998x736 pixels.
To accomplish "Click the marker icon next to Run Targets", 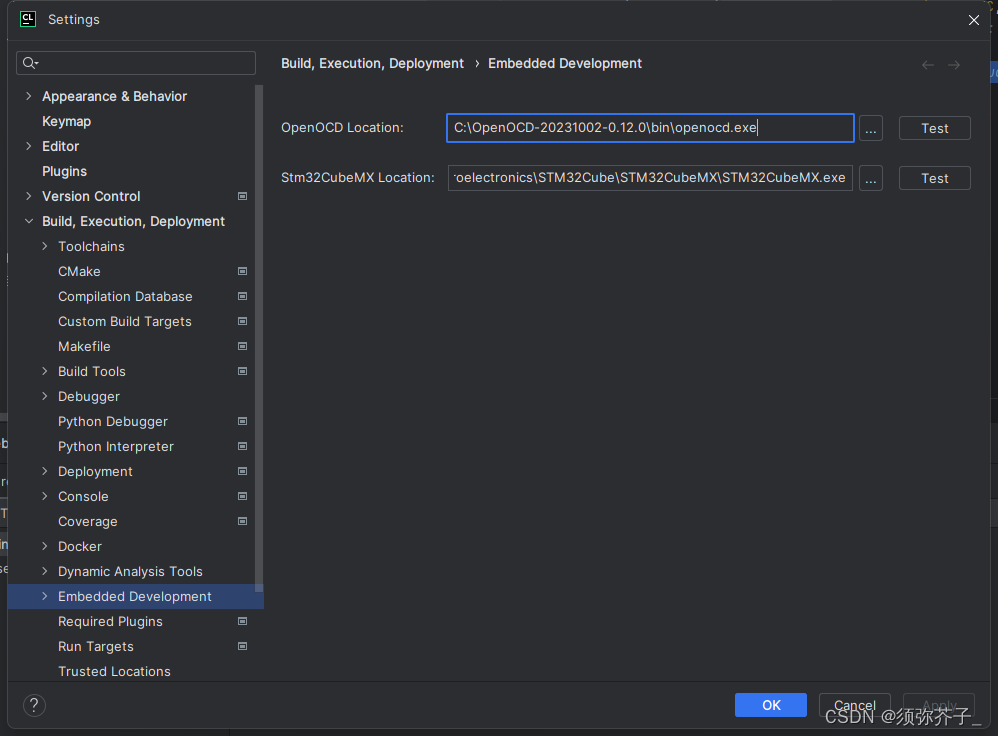I will click(x=242, y=646).
